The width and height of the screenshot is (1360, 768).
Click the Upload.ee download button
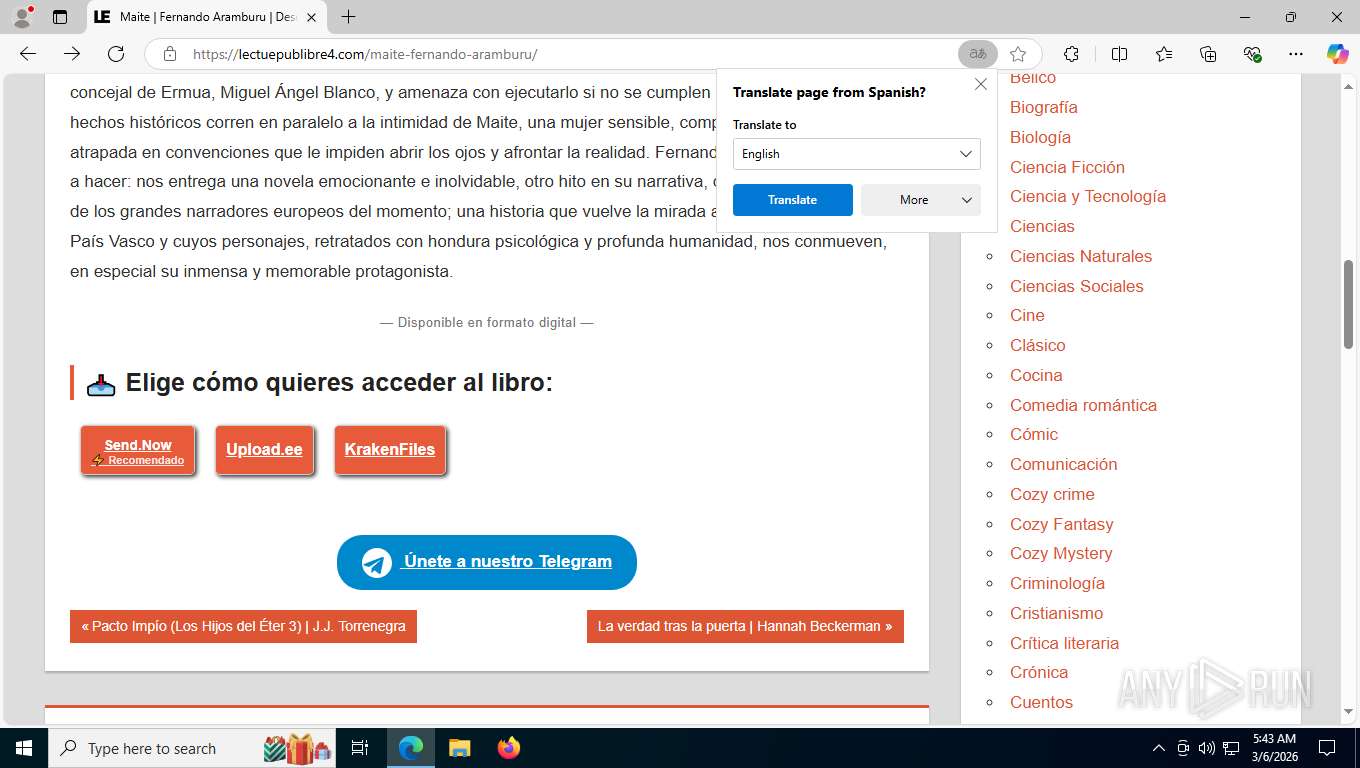point(264,450)
